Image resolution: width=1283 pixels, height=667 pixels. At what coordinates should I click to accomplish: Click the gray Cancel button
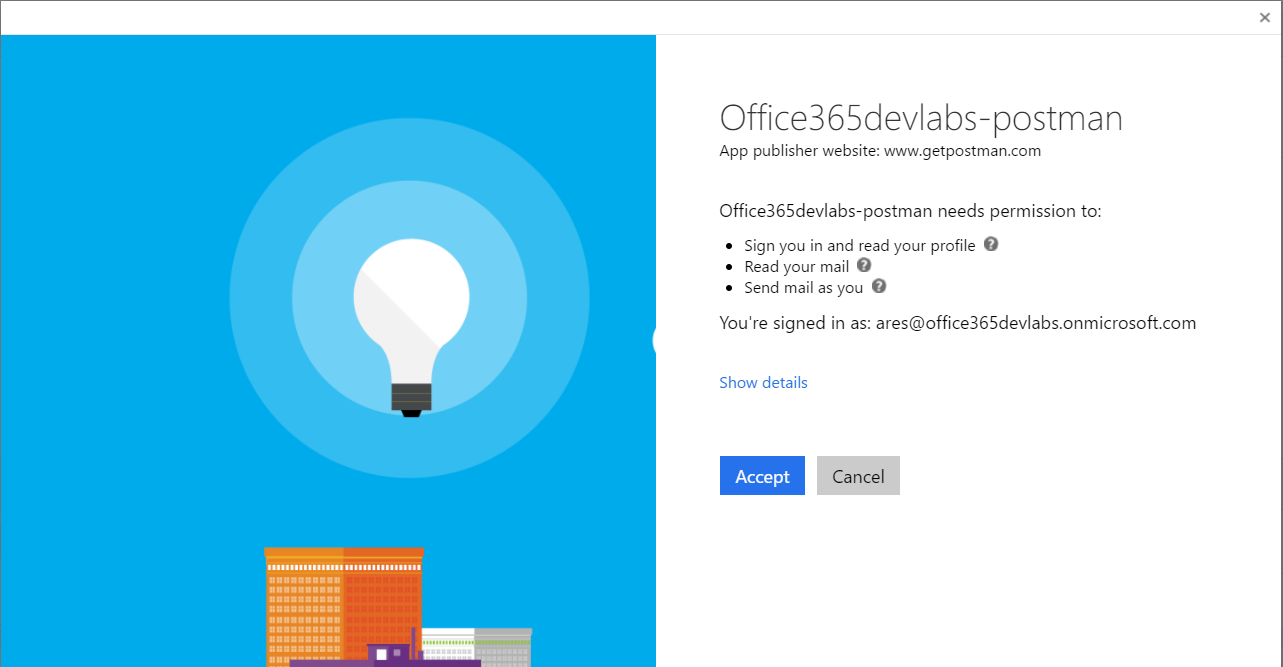tap(858, 476)
